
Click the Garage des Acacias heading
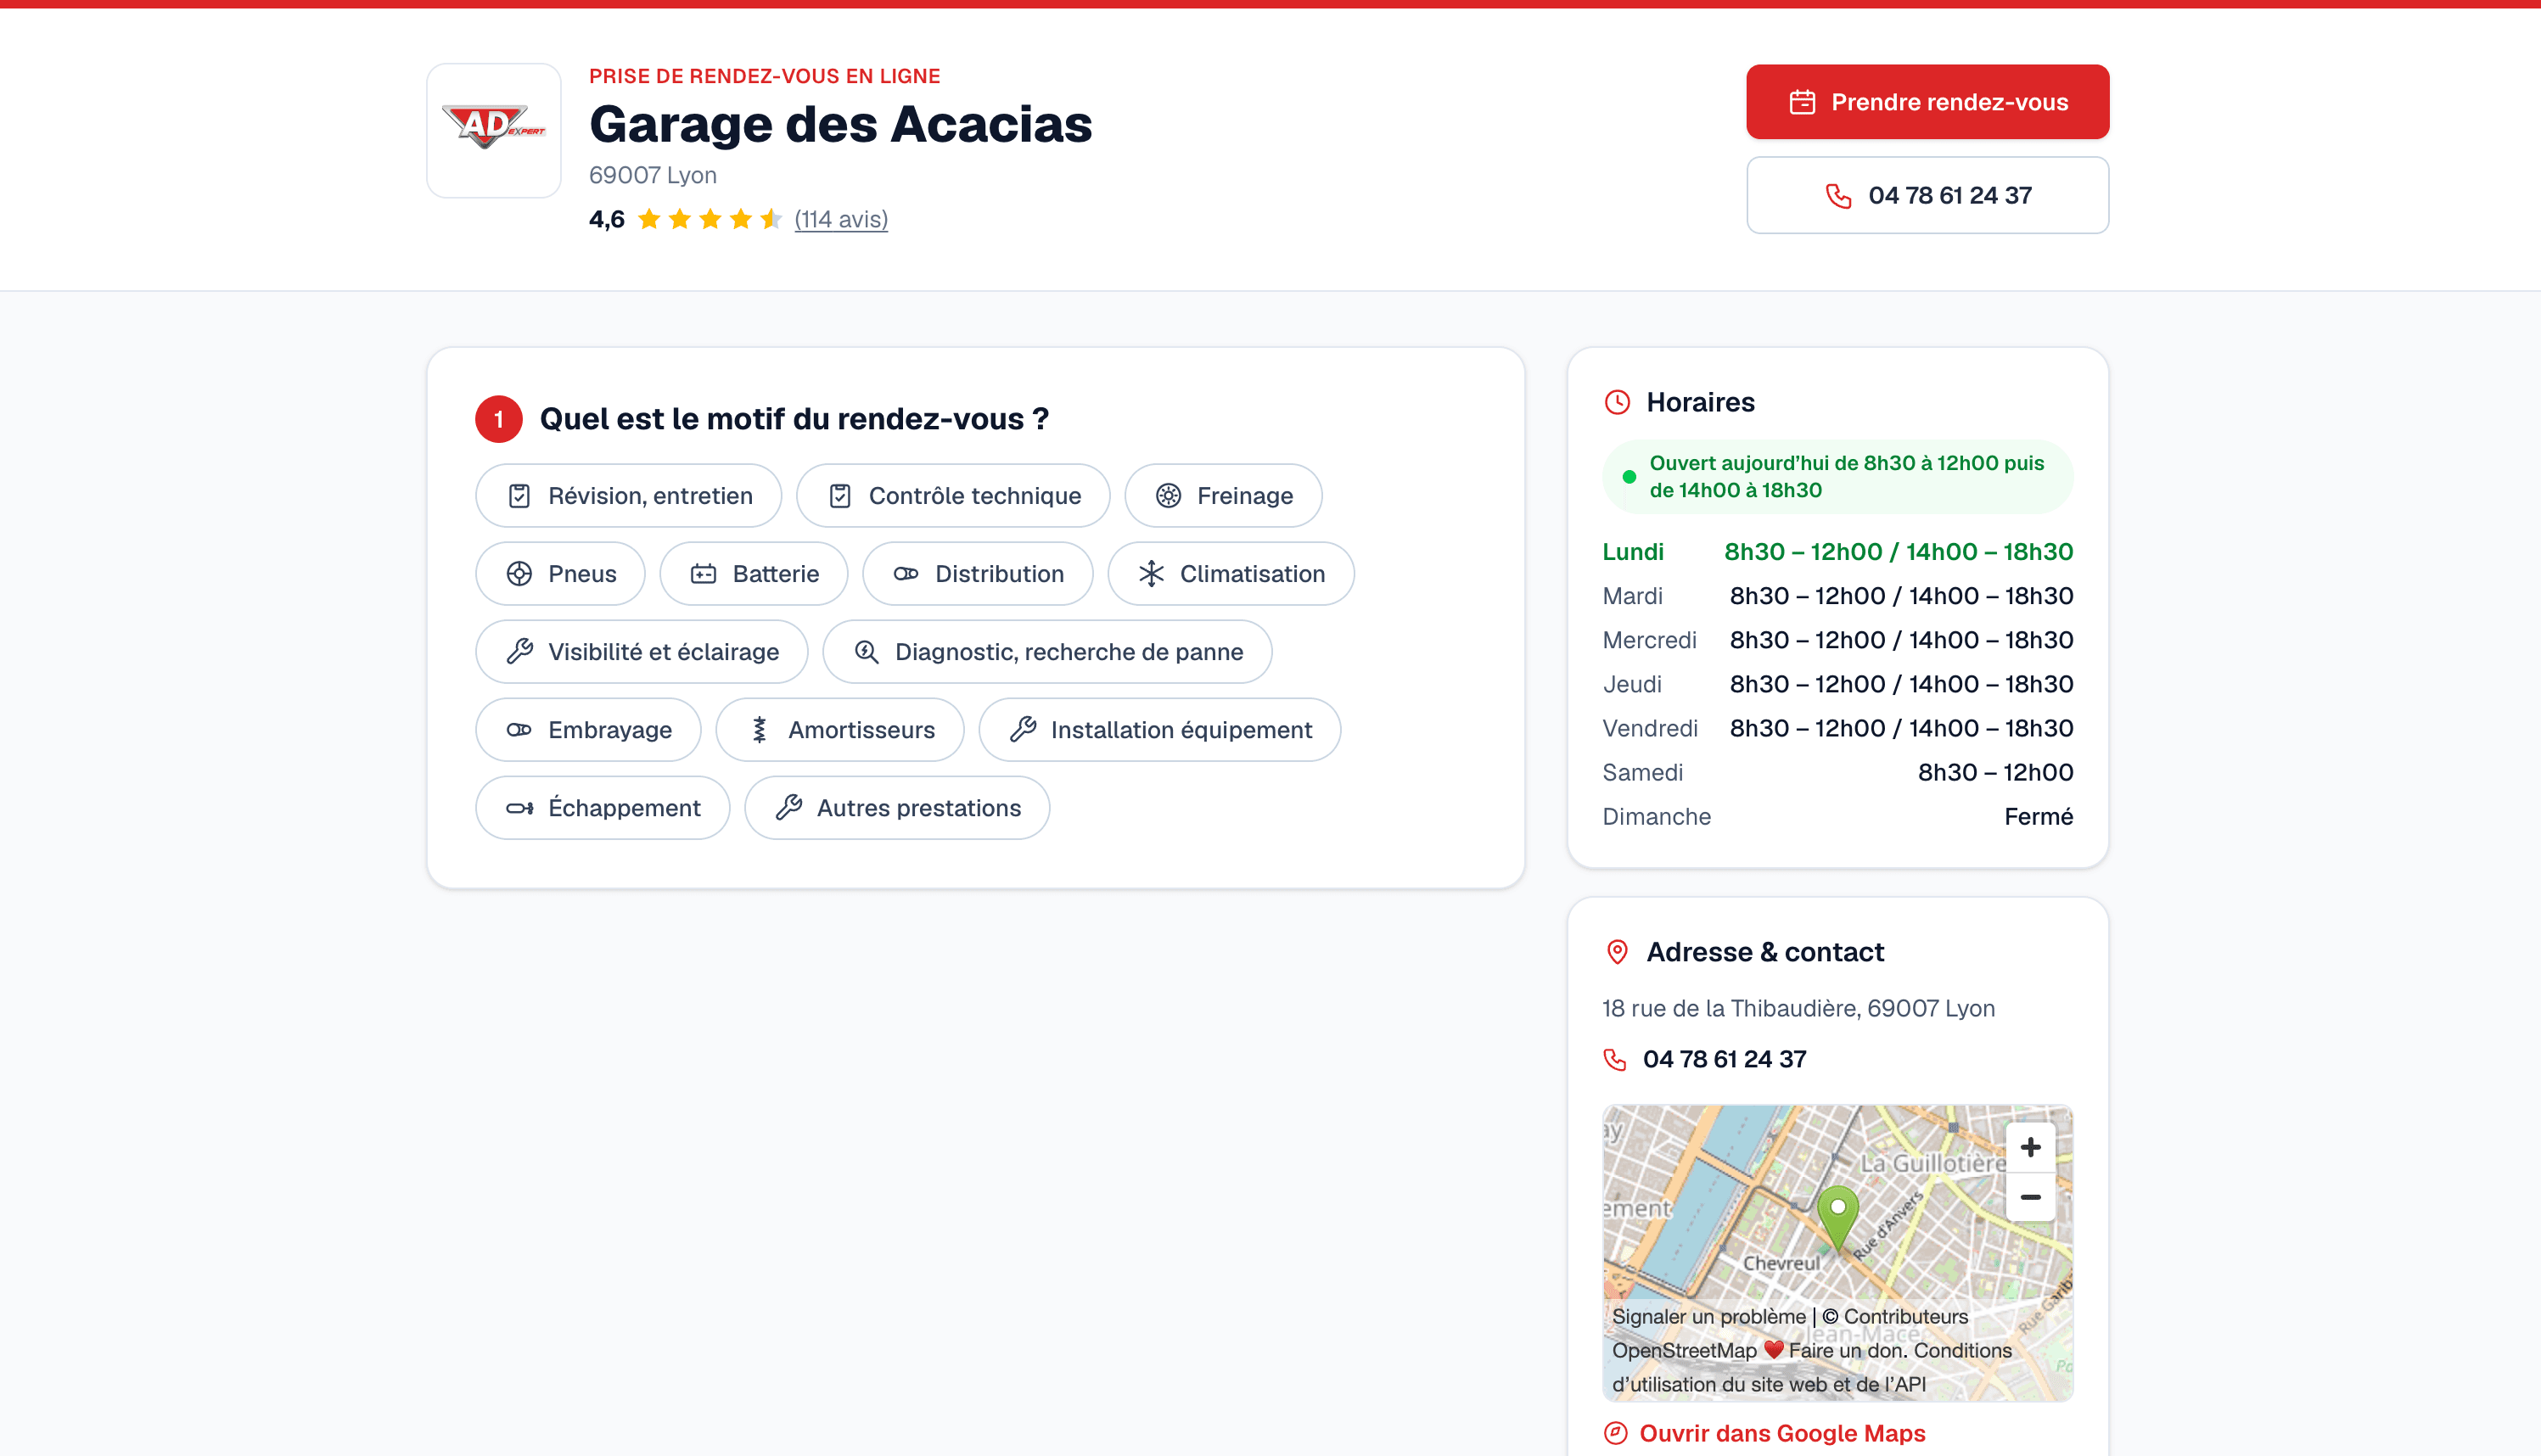pos(840,125)
